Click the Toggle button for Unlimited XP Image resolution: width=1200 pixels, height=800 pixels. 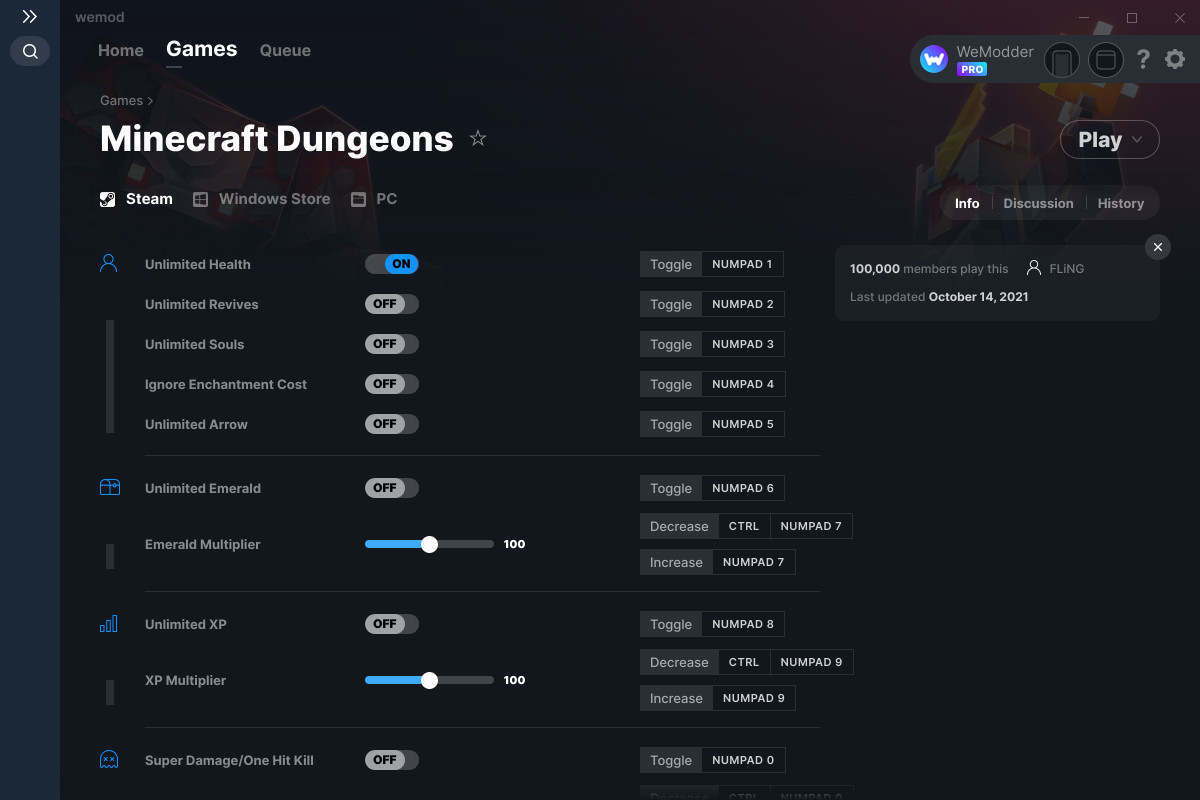(671, 624)
